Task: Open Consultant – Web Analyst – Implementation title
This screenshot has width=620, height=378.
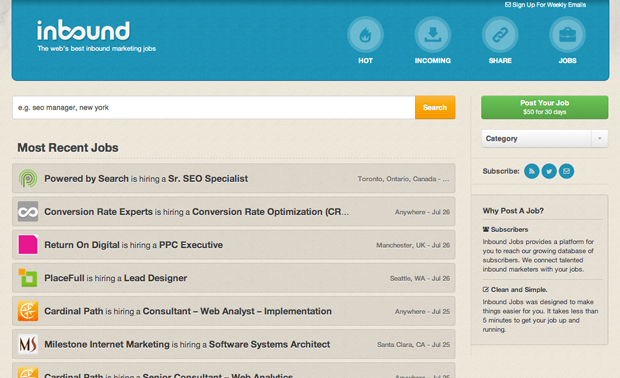Action: (x=237, y=311)
